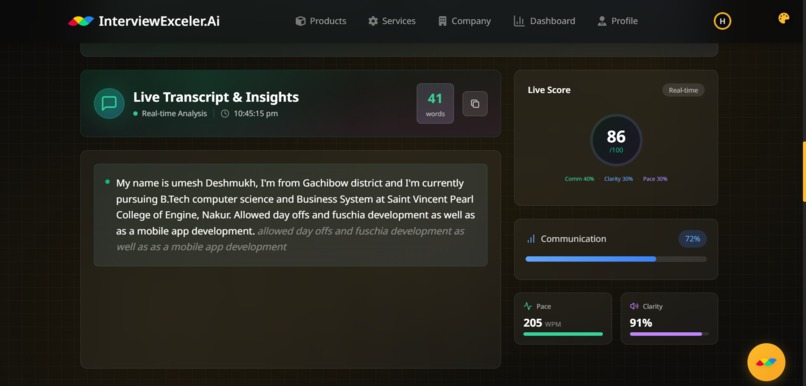This screenshot has width=806, height=386.
Task: Click the 86/100 score circle
Action: [x=616, y=140]
